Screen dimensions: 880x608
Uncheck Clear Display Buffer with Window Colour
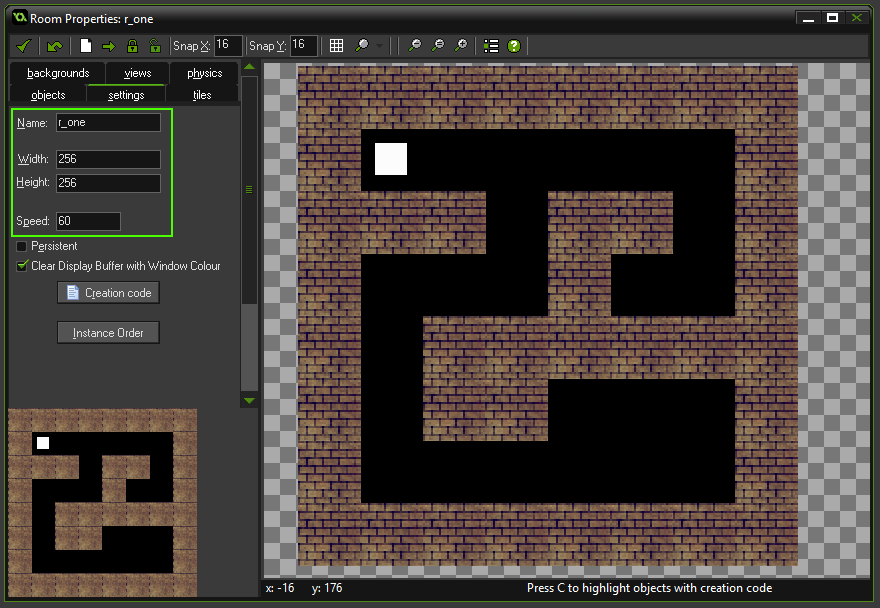[22, 266]
